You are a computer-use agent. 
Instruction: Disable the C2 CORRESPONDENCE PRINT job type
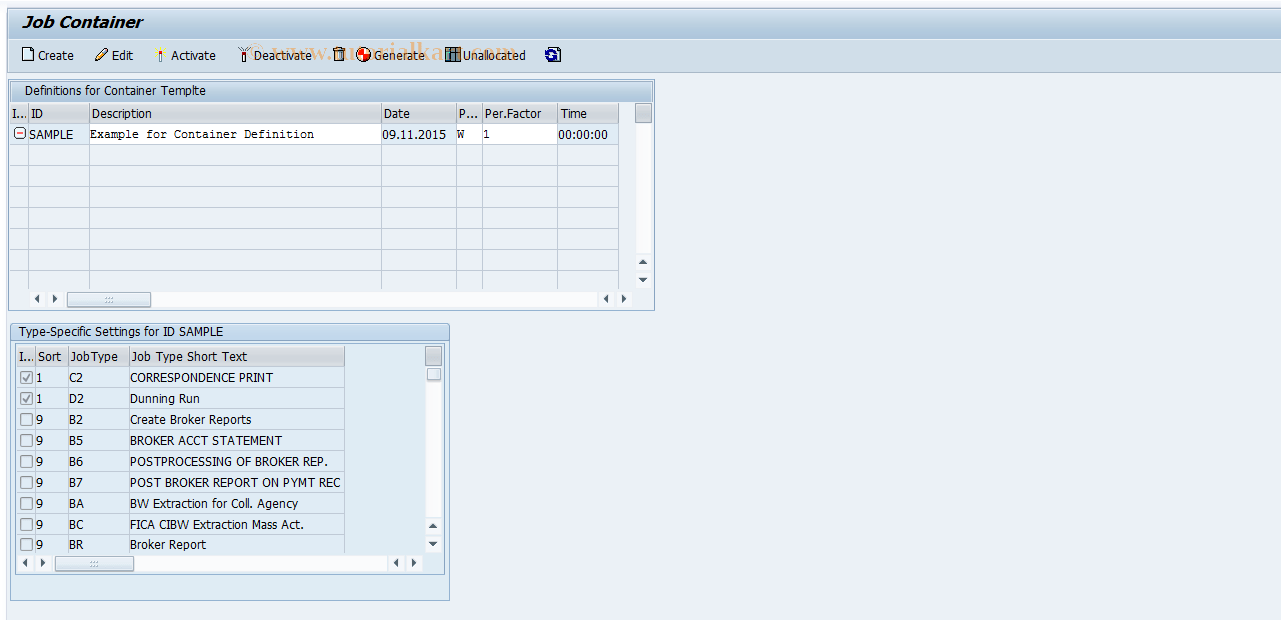tap(25, 377)
